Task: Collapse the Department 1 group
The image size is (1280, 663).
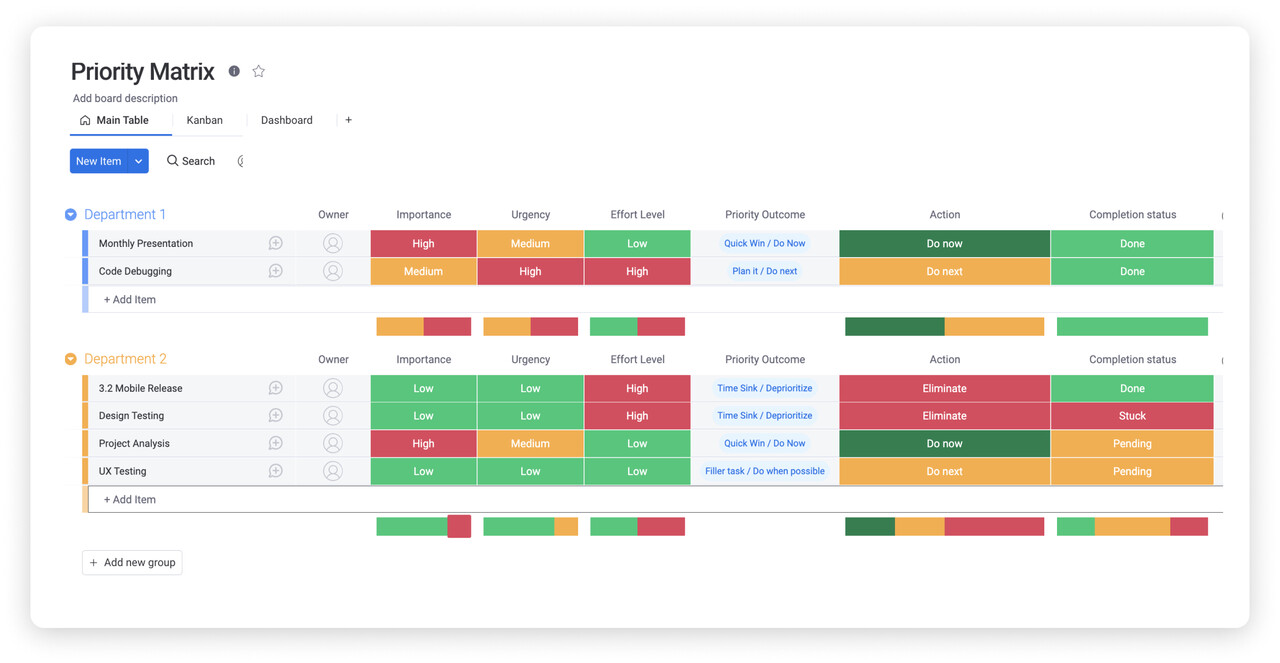Action: pyautogui.click(x=71, y=215)
